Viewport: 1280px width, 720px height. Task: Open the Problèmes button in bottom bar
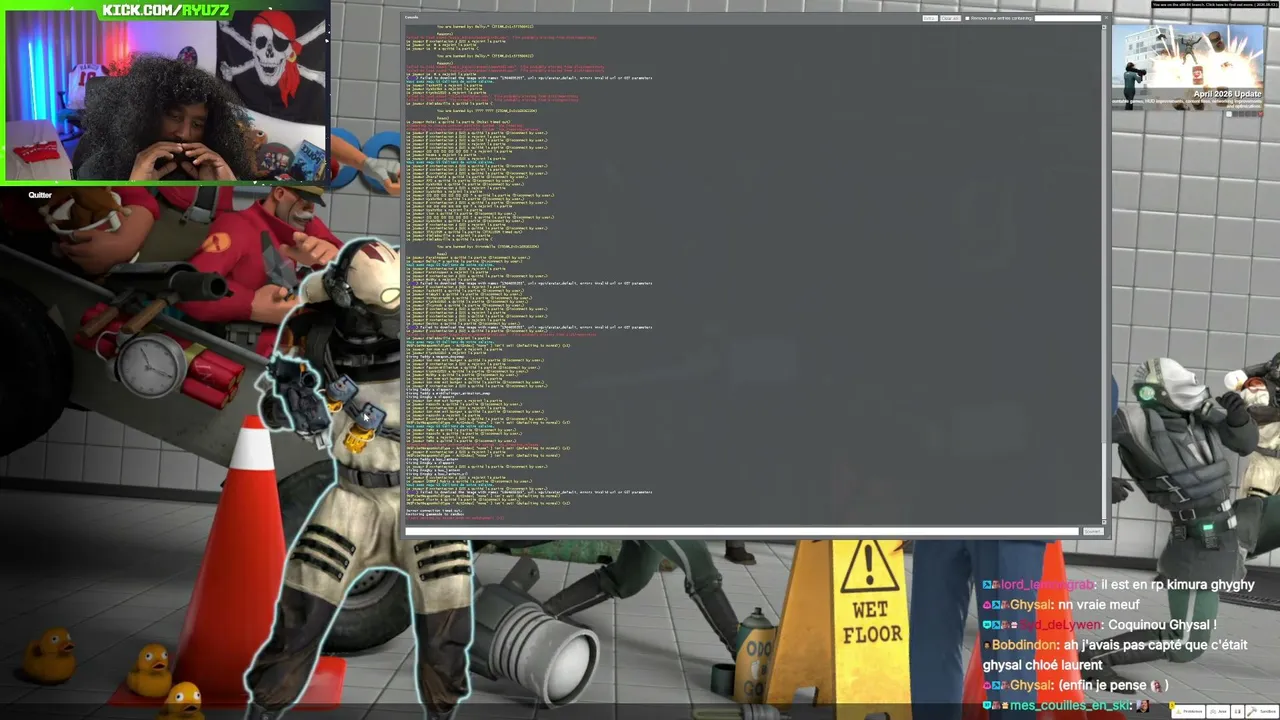tap(1188, 711)
